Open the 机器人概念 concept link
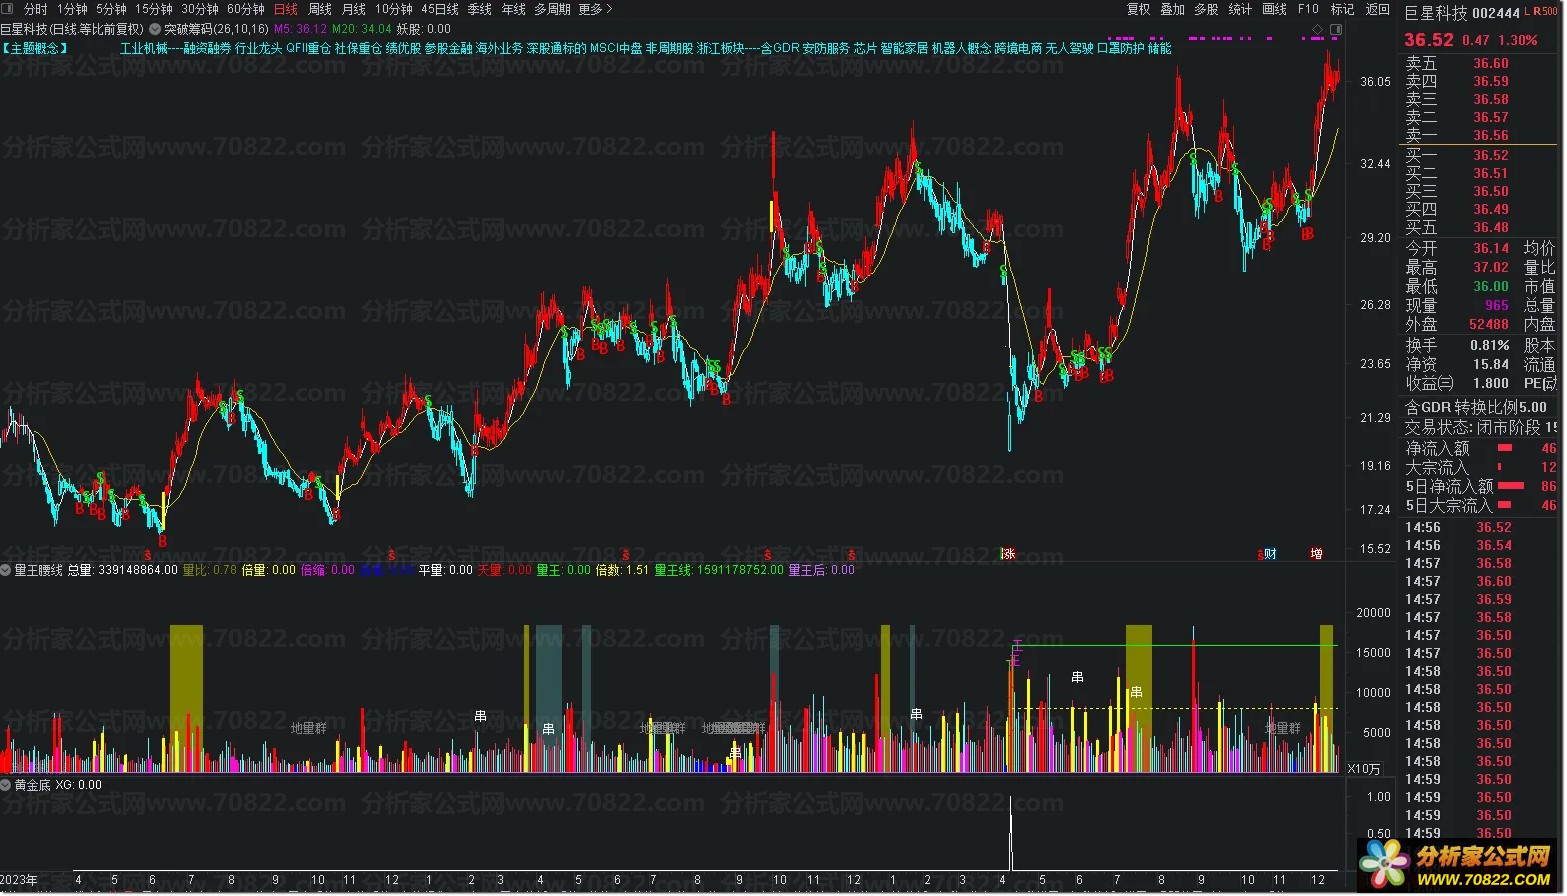The width and height of the screenshot is (1567, 896). point(961,48)
